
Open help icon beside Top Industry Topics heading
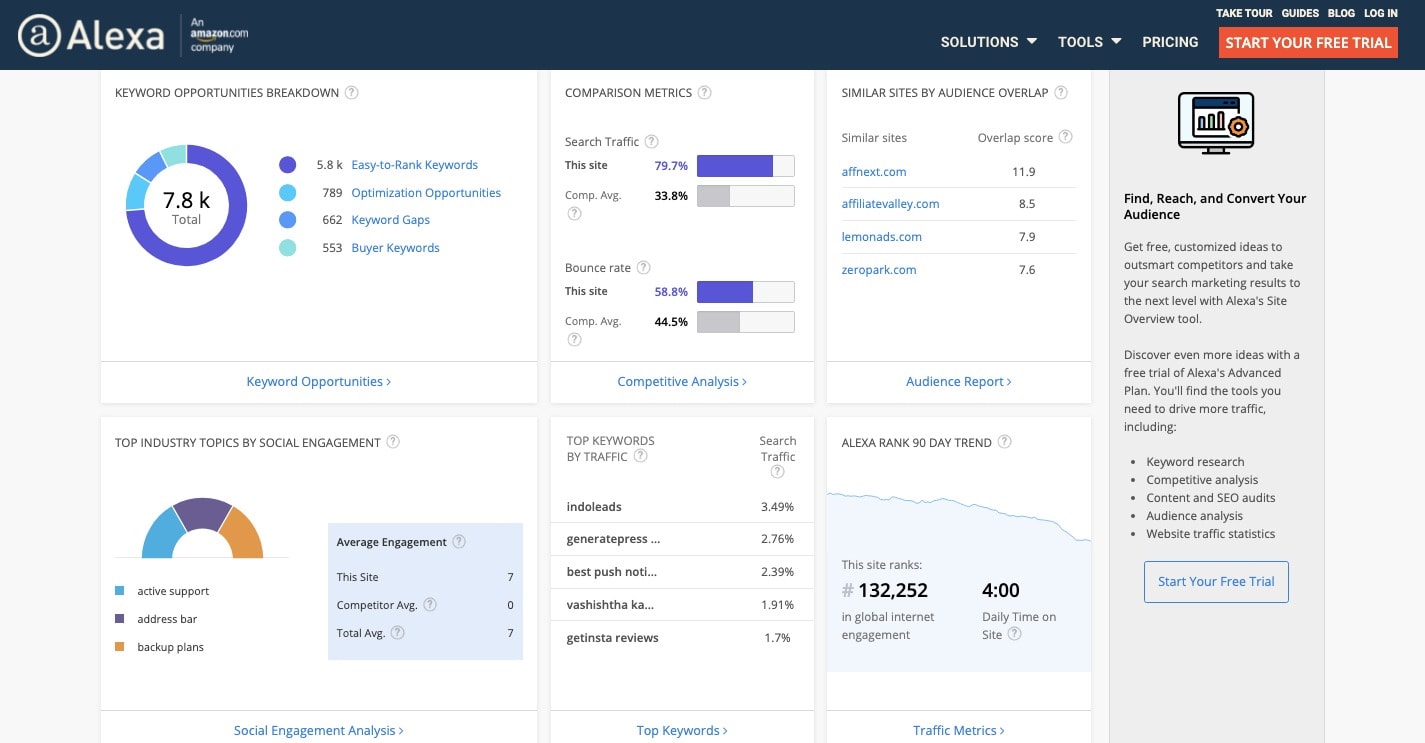click(x=393, y=442)
